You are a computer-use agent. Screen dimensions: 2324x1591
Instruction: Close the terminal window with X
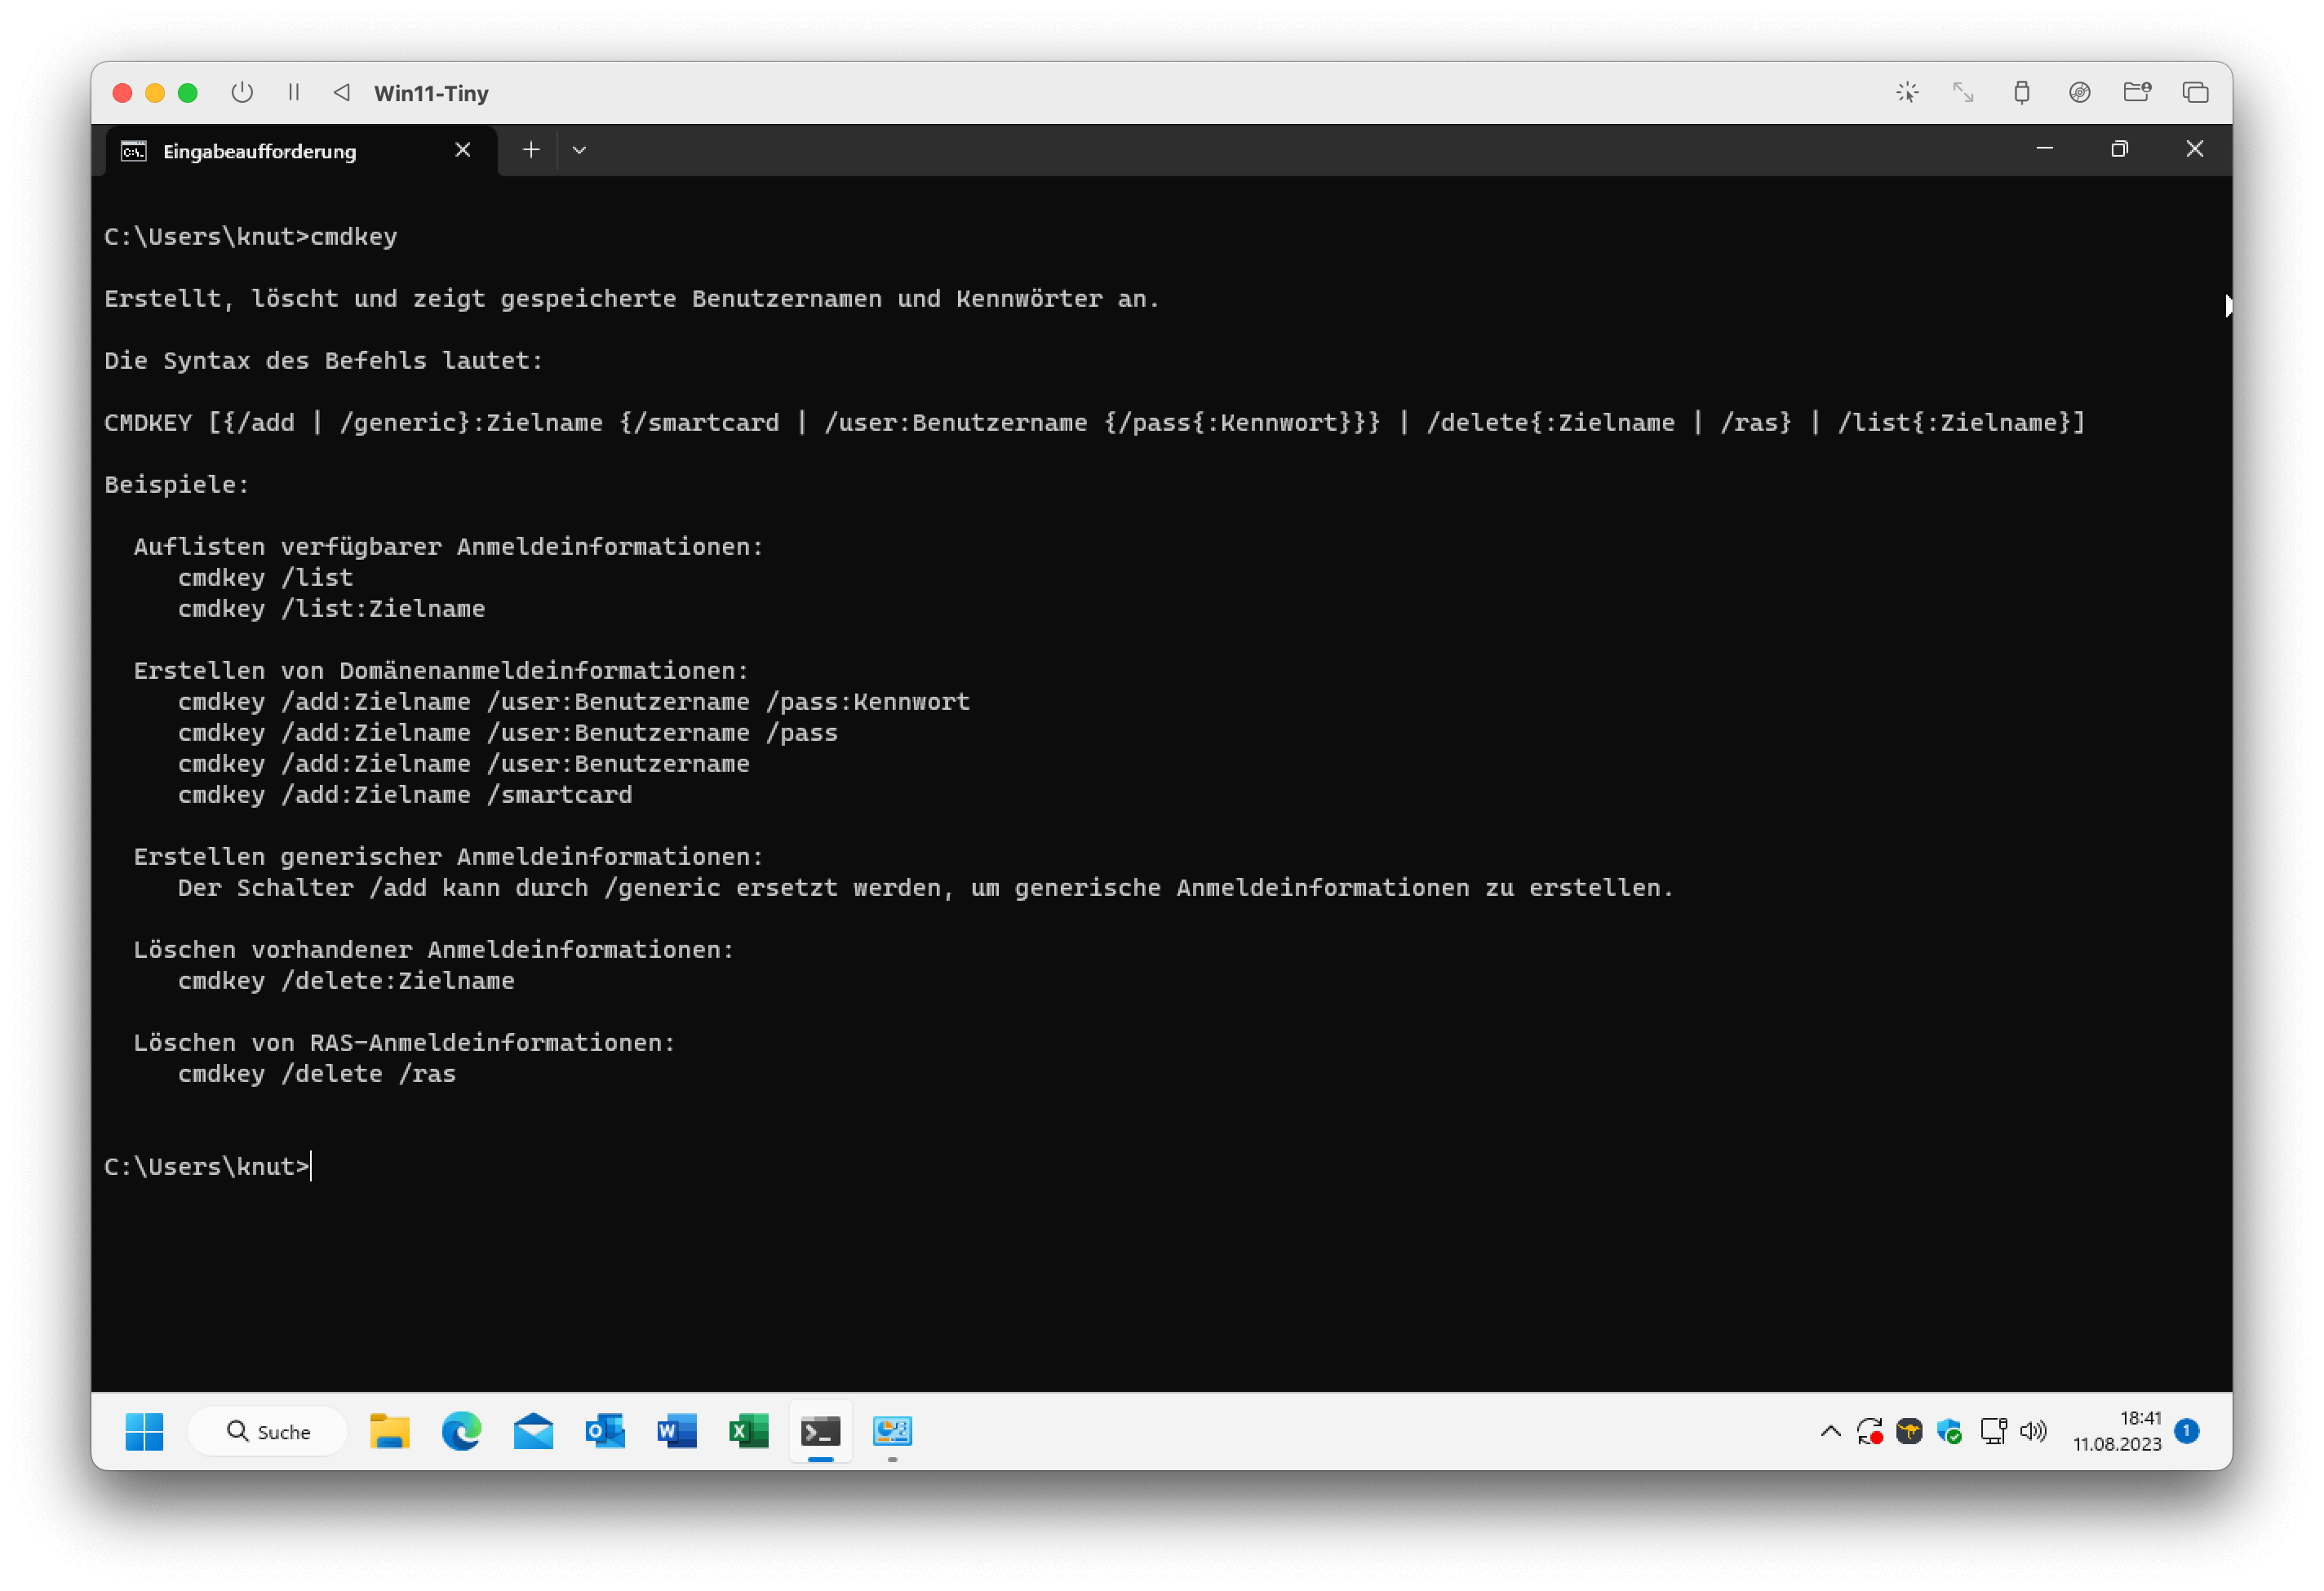[2194, 149]
